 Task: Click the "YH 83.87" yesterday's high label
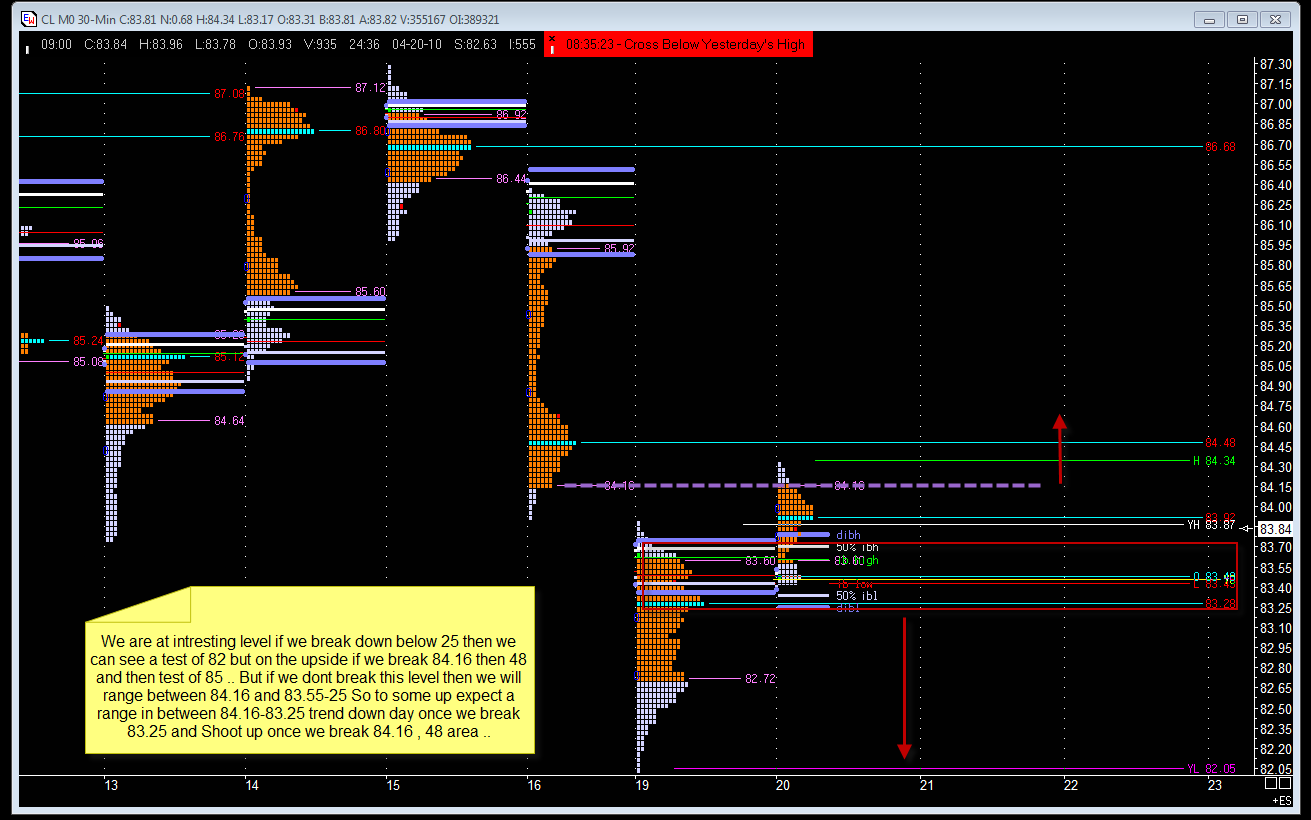(1211, 525)
